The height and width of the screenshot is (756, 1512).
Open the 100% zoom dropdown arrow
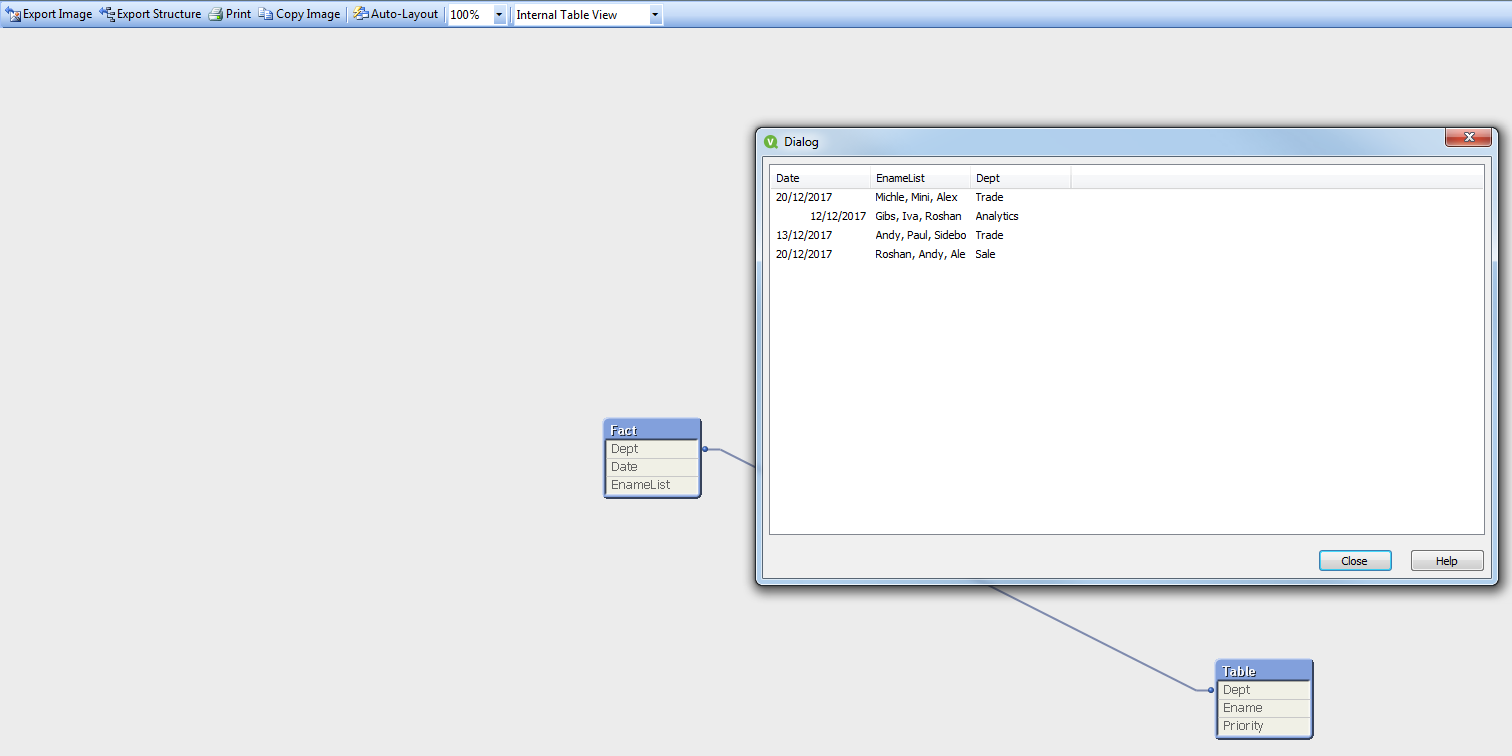499,15
